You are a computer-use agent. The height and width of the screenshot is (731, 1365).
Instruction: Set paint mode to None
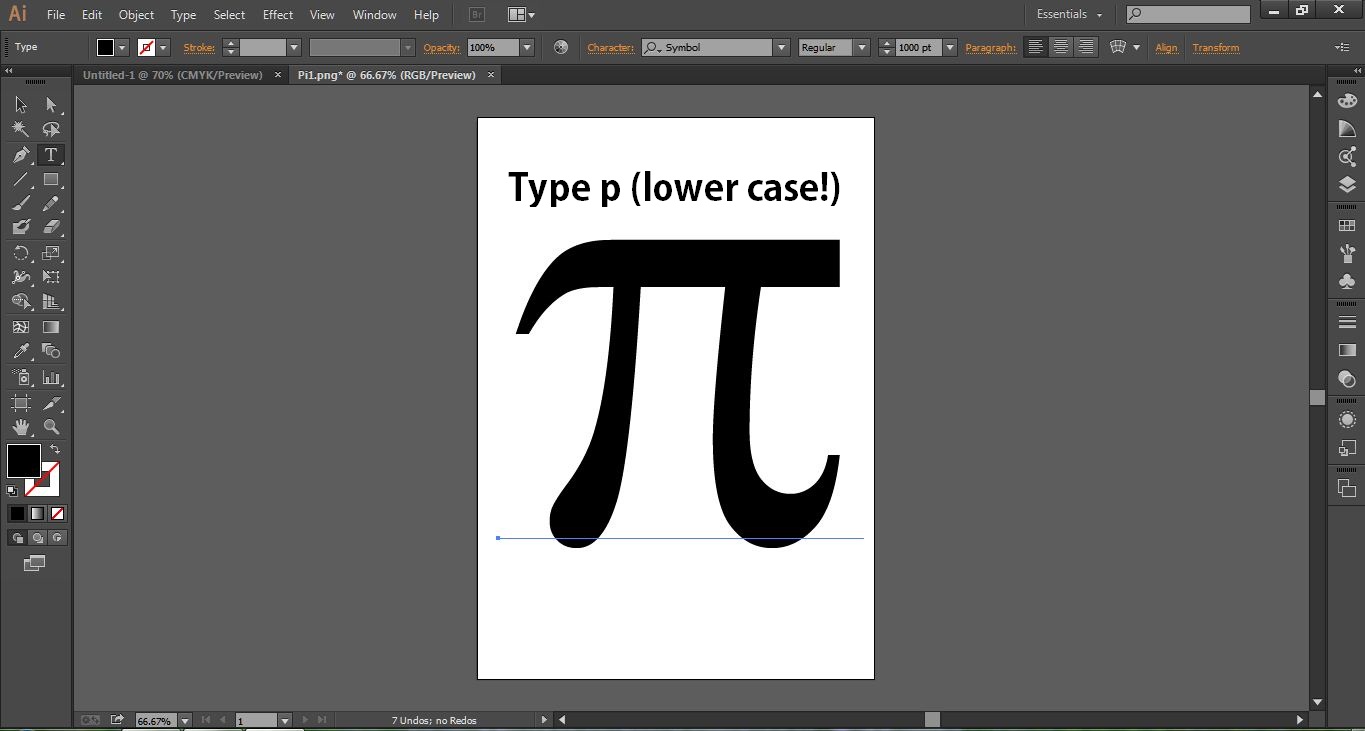pos(57,513)
